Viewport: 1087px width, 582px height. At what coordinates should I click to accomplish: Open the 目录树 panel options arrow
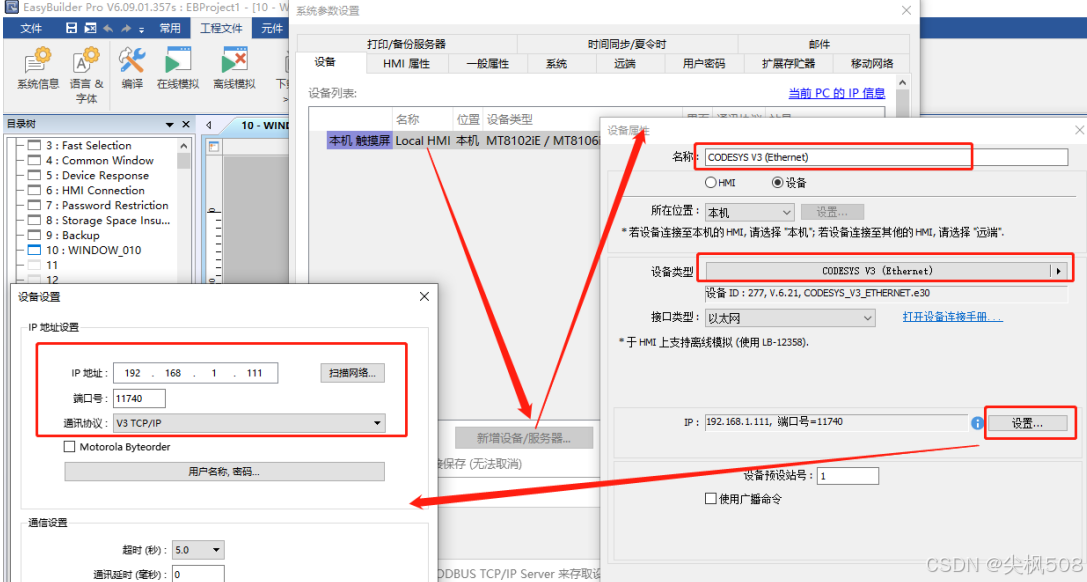(x=170, y=125)
